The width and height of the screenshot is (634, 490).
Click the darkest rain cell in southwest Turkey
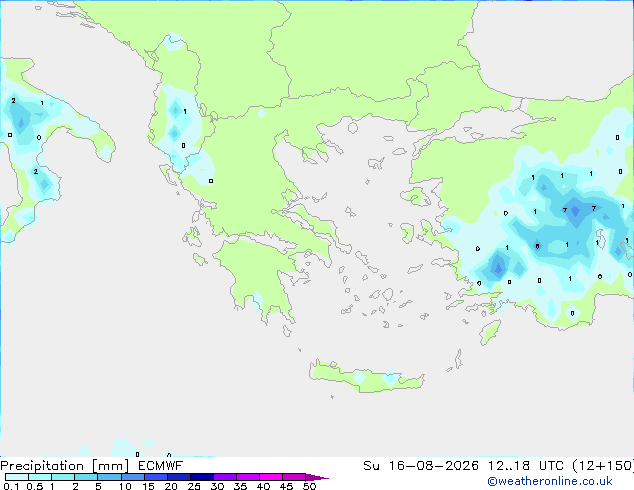coord(498,268)
